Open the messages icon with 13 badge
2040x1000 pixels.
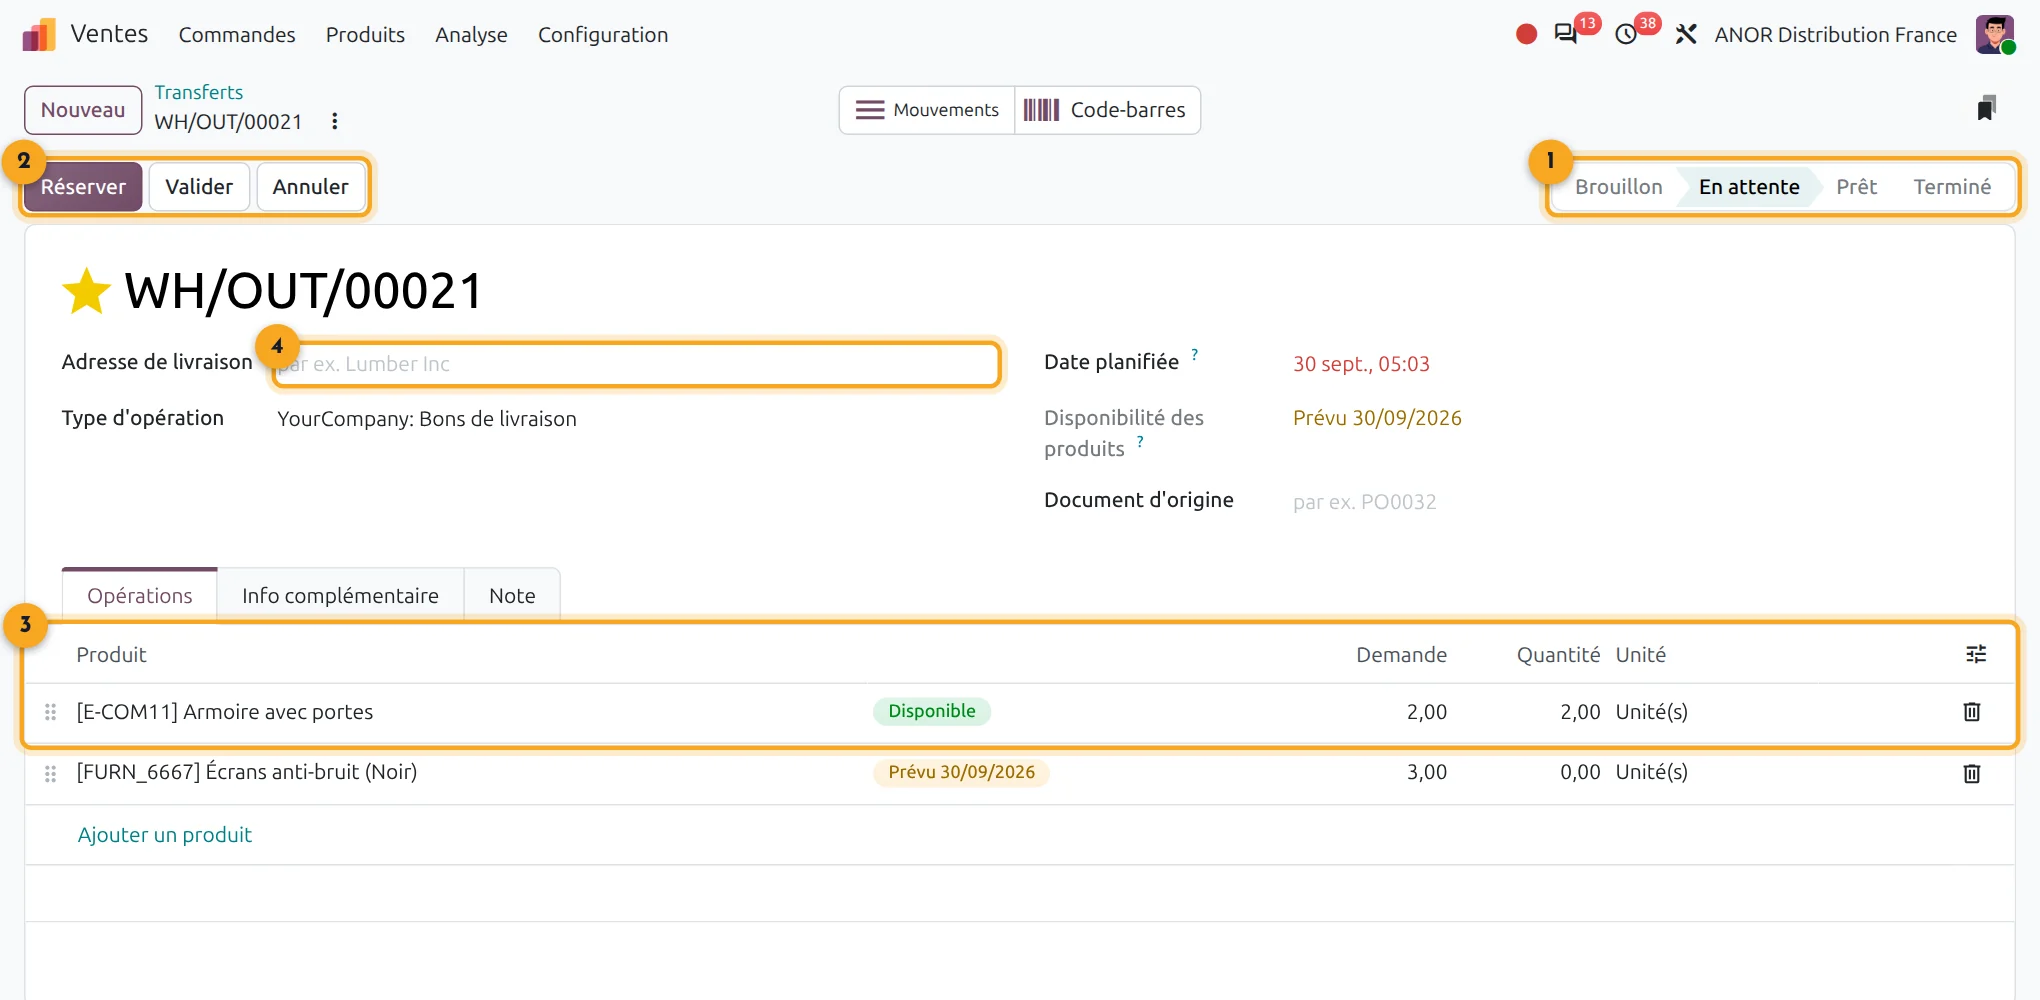click(x=1566, y=35)
